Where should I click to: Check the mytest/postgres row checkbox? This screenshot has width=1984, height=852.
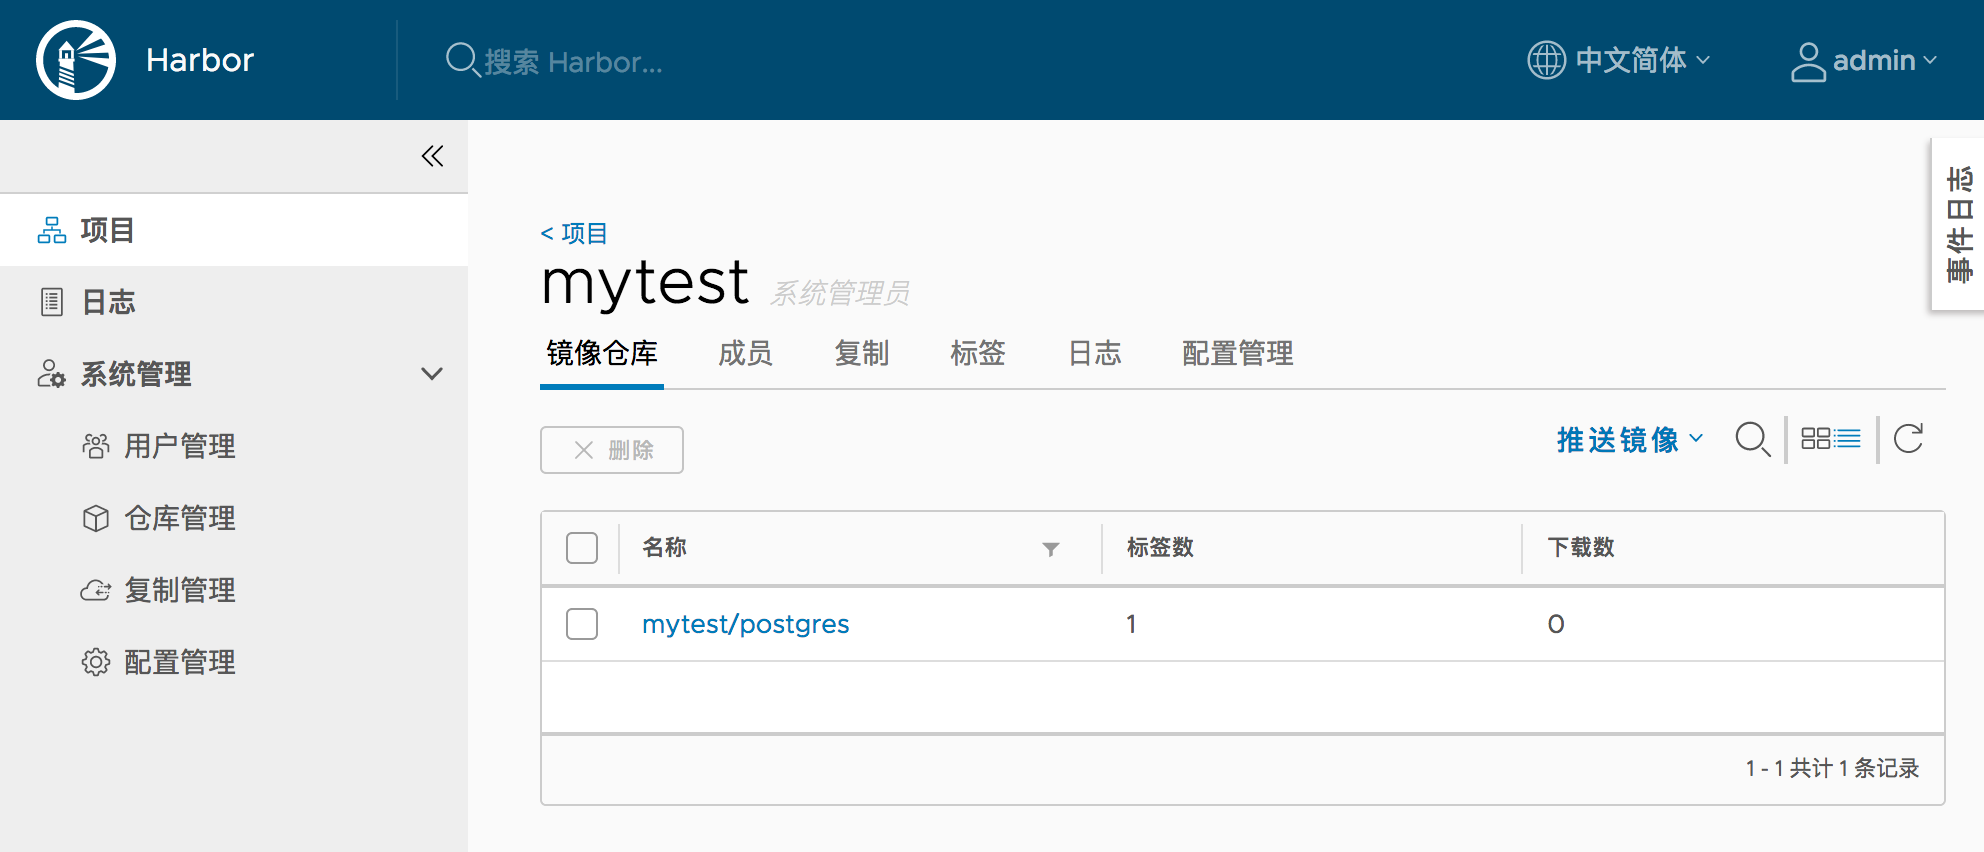(582, 624)
